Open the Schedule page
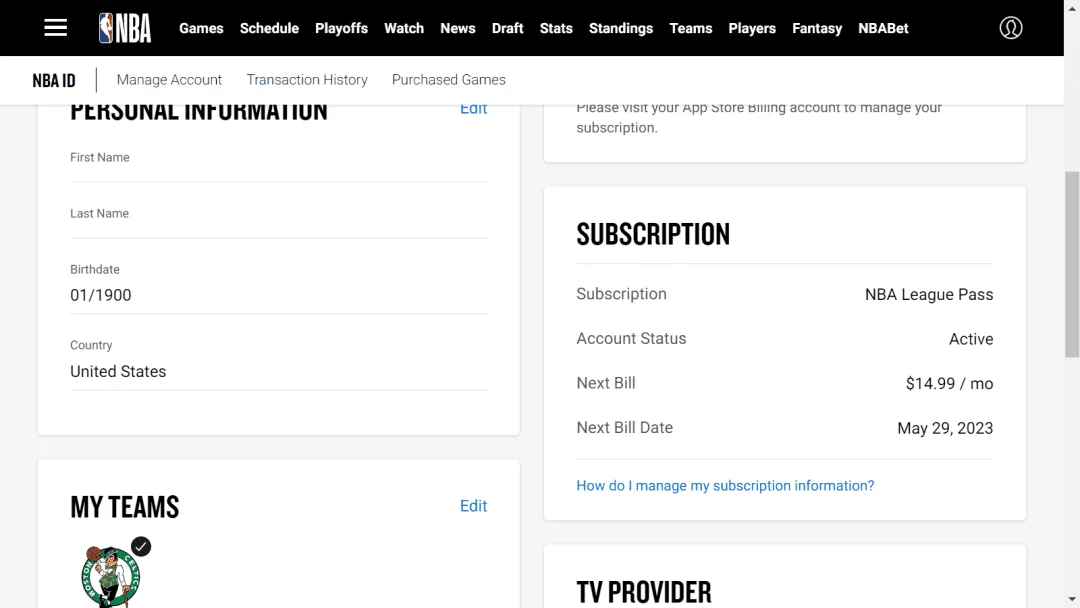Image resolution: width=1080 pixels, height=608 pixels. click(x=269, y=28)
